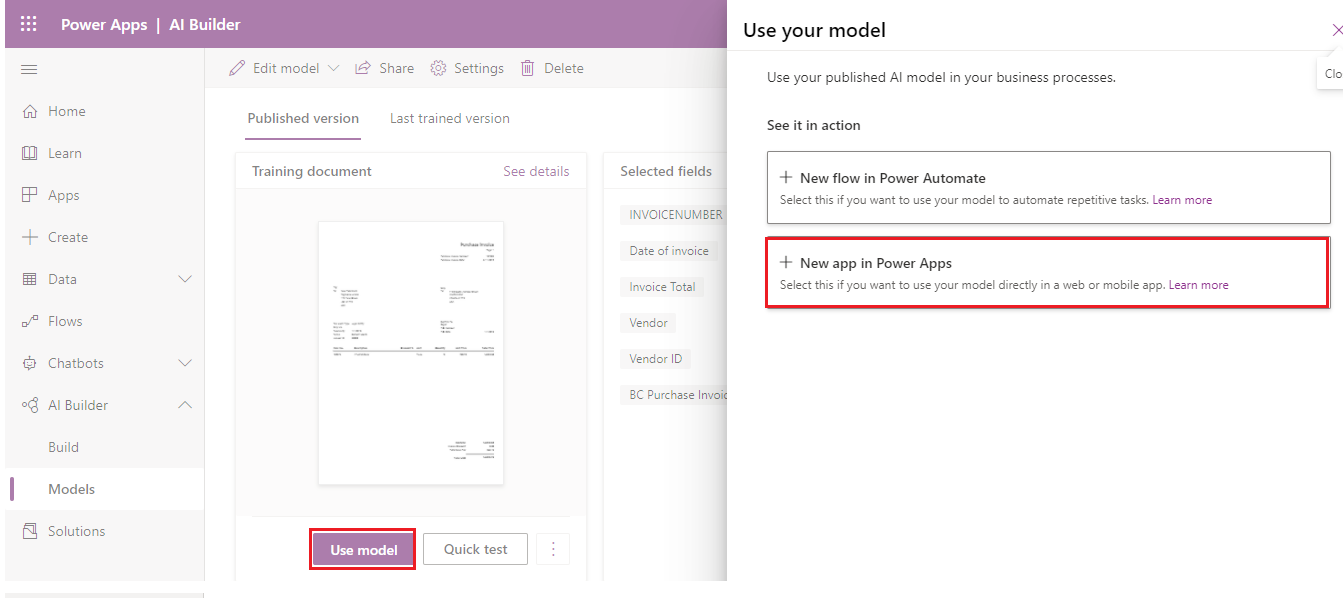Go to Apps in navigation
The width and height of the screenshot is (1343, 612).
point(64,195)
